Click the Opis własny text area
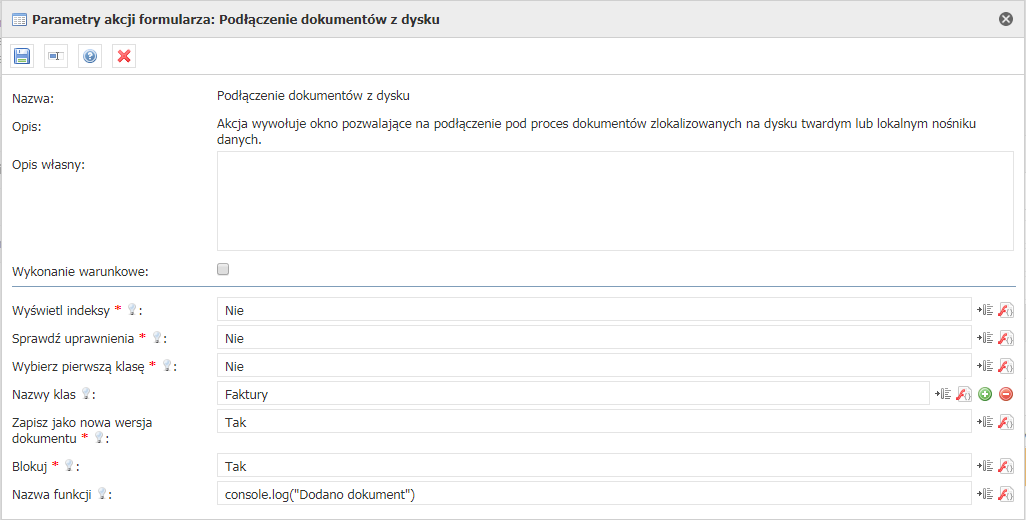Screen dimensions: 1026x520 615,201
